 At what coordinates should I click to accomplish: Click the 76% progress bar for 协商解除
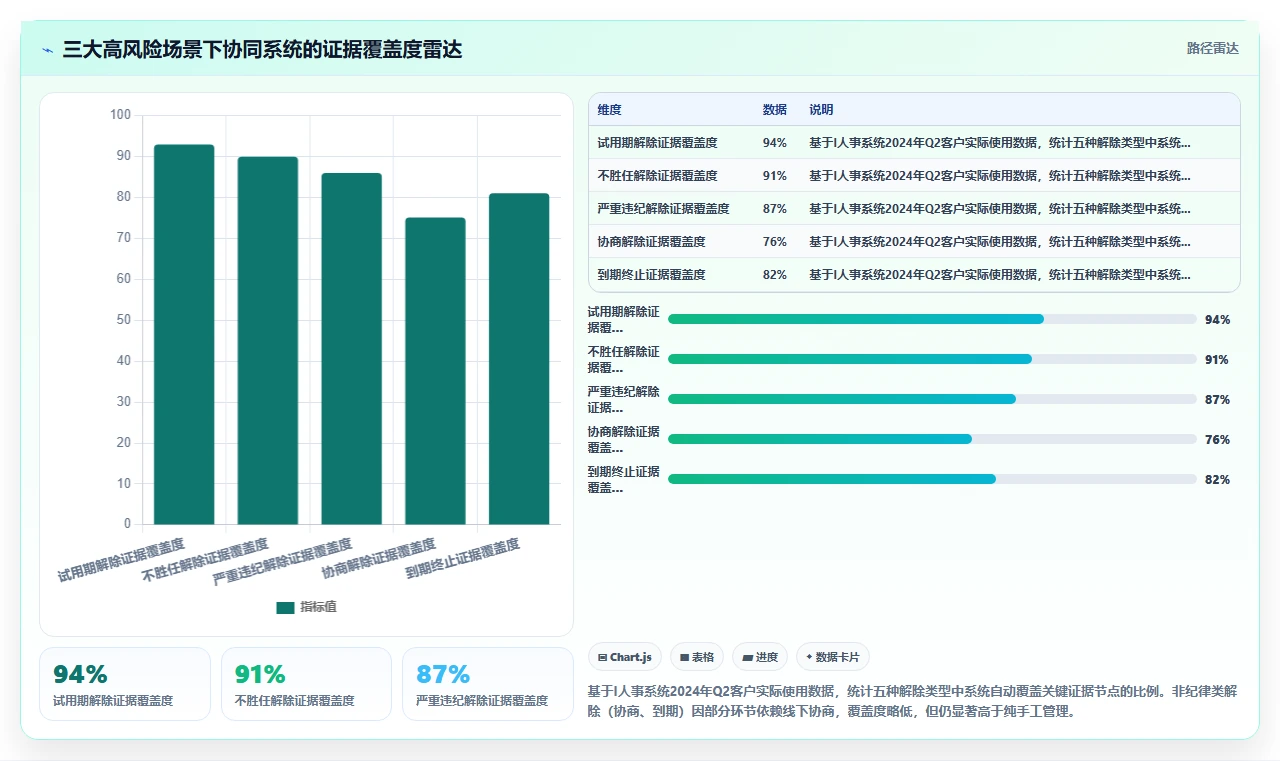(932, 439)
